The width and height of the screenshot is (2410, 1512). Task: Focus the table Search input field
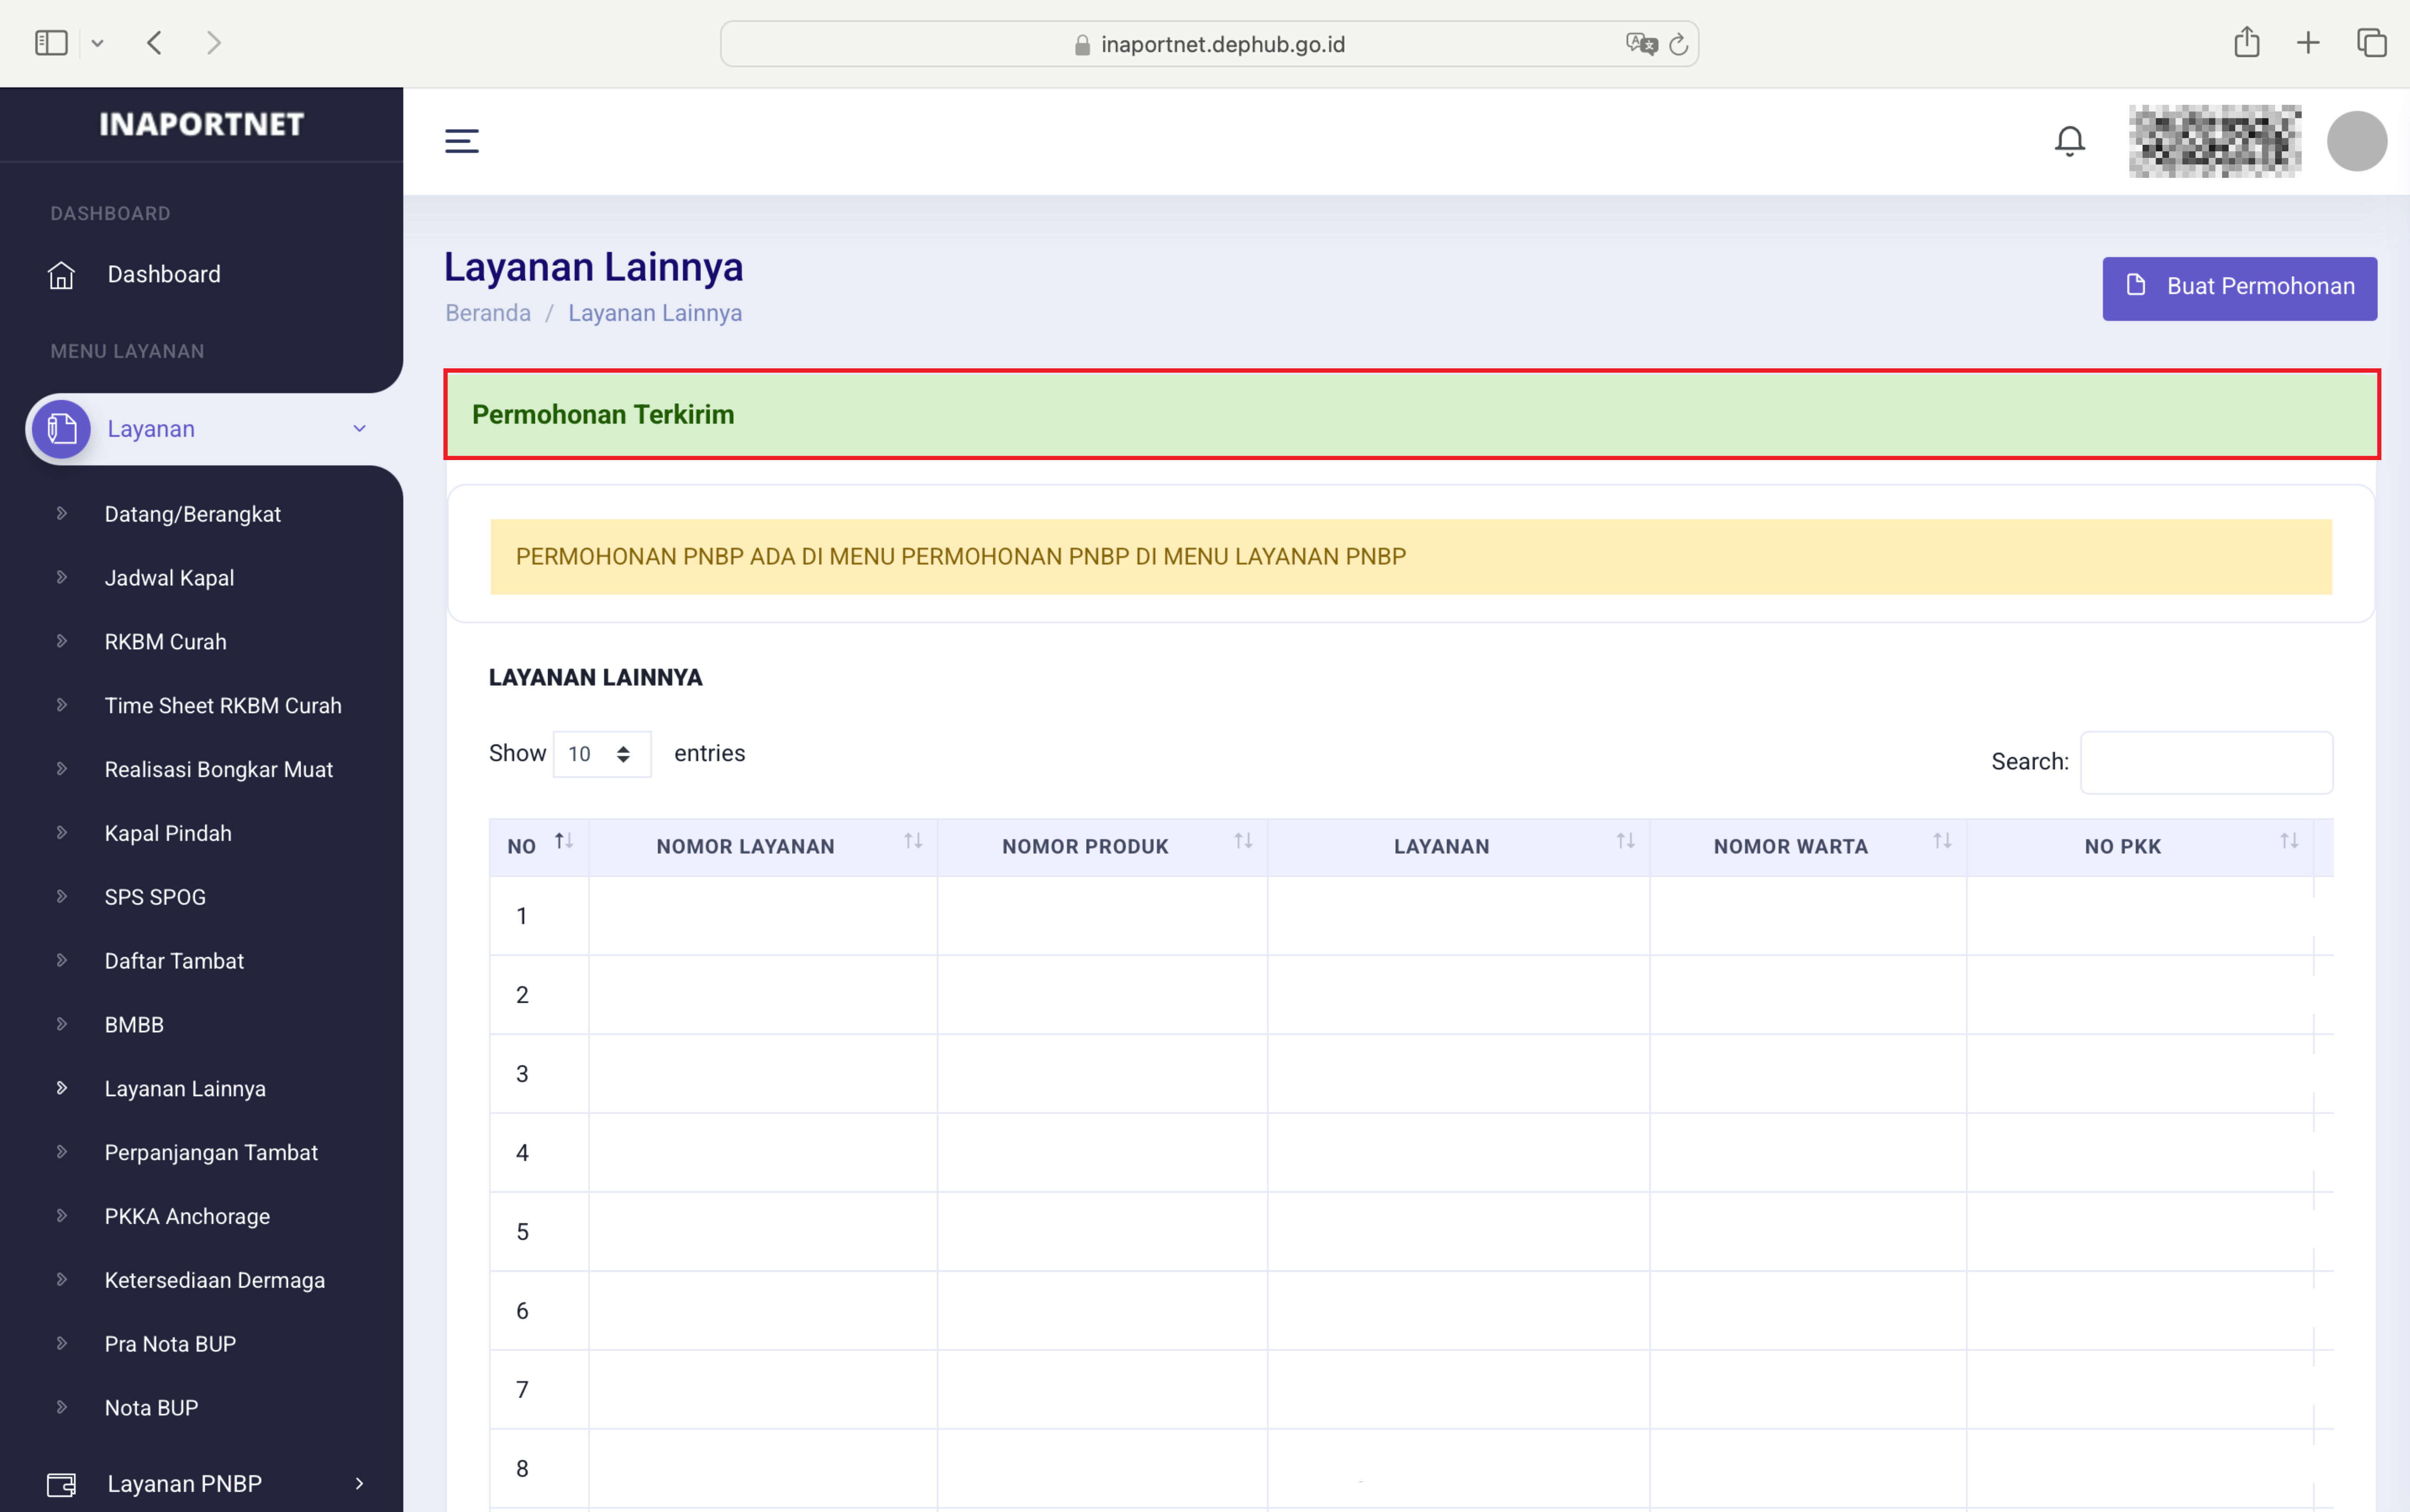pyautogui.click(x=2206, y=762)
